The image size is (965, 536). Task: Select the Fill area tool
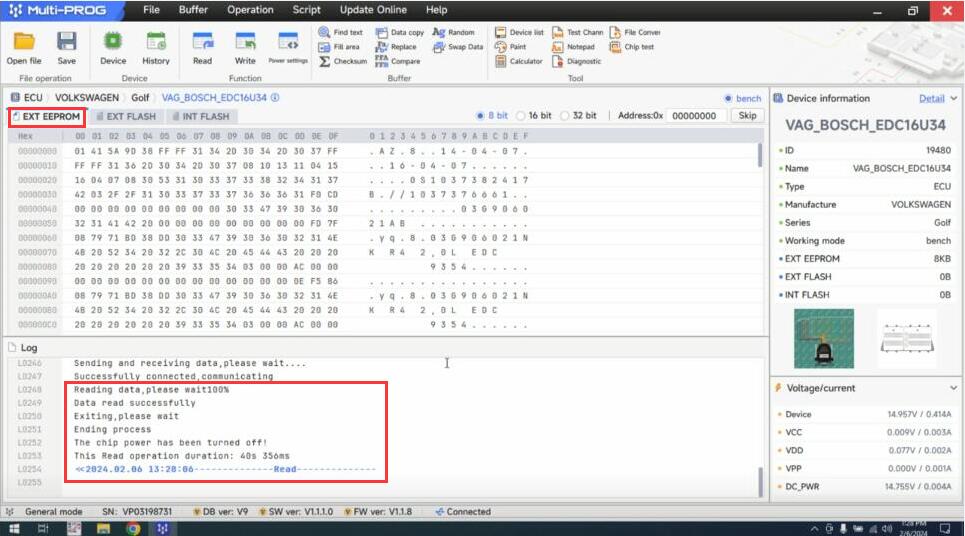pos(339,47)
